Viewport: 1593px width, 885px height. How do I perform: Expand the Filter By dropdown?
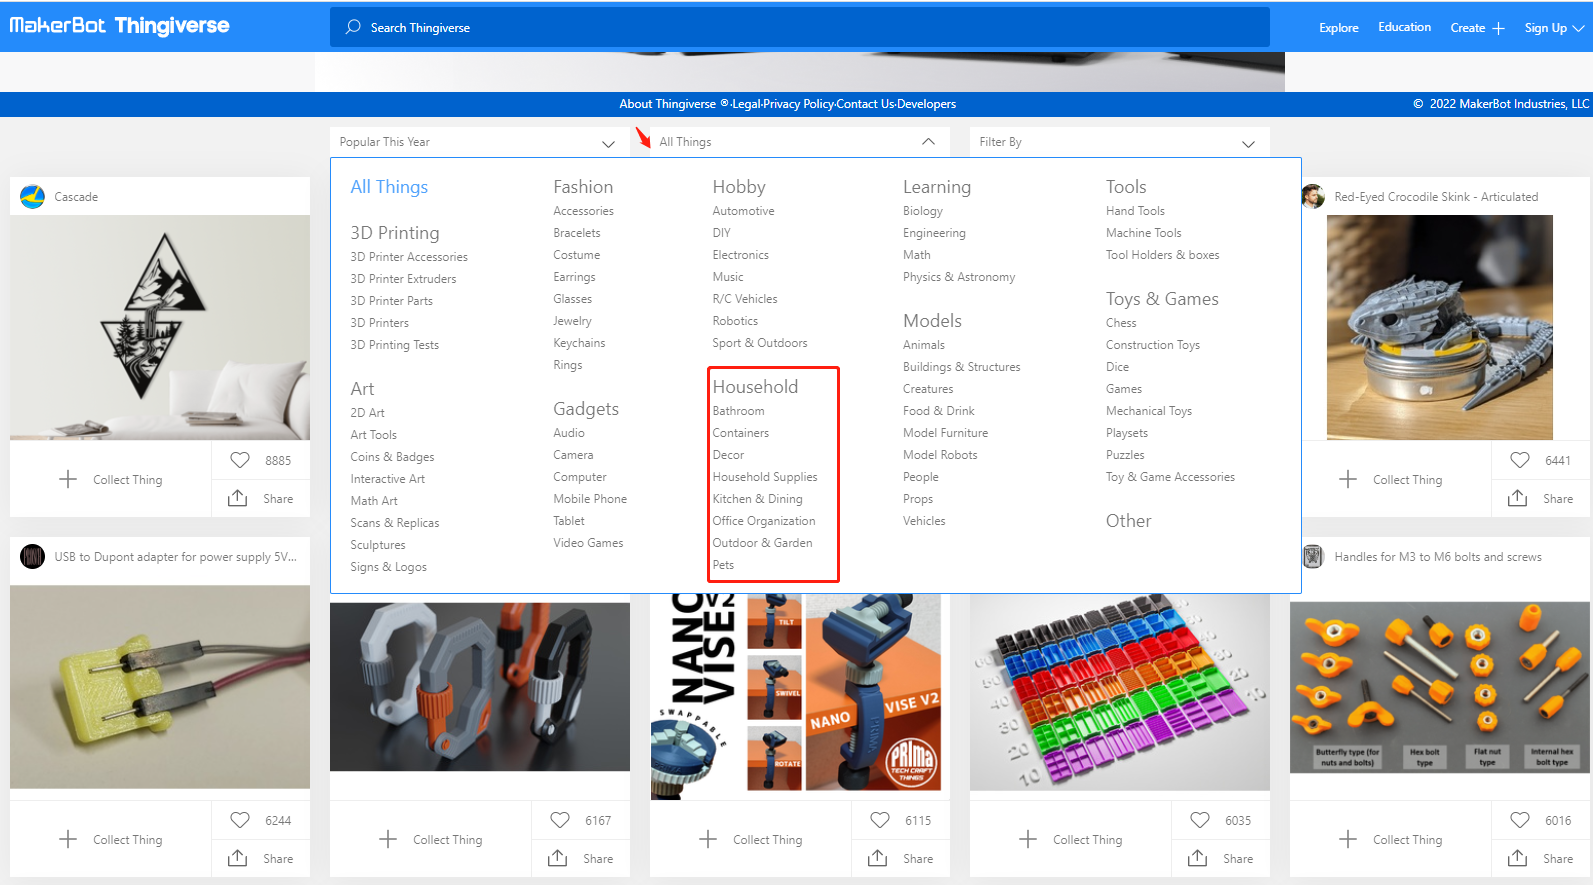pyautogui.click(x=1118, y=142)
